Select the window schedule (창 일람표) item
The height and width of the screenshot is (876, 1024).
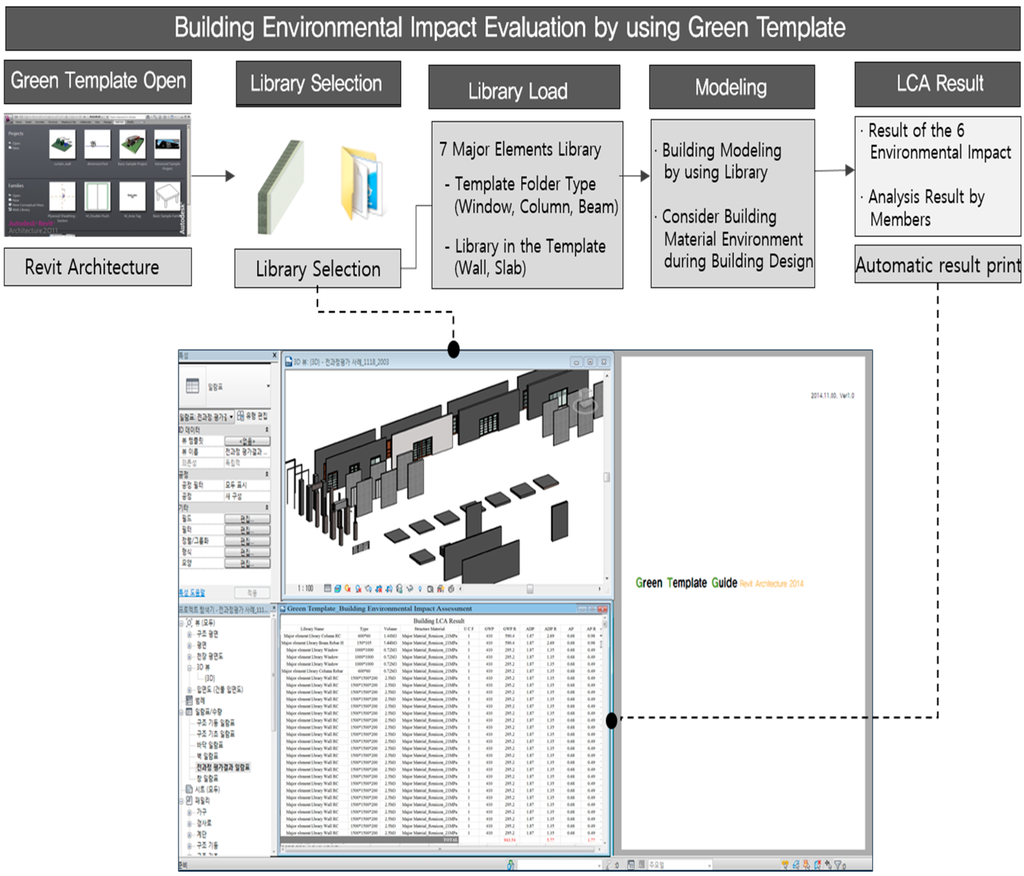pos(208,778)
